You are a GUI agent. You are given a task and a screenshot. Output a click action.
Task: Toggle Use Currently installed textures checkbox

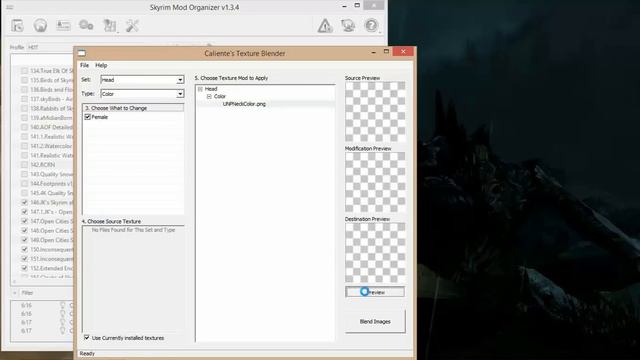(x=87, y=338)
